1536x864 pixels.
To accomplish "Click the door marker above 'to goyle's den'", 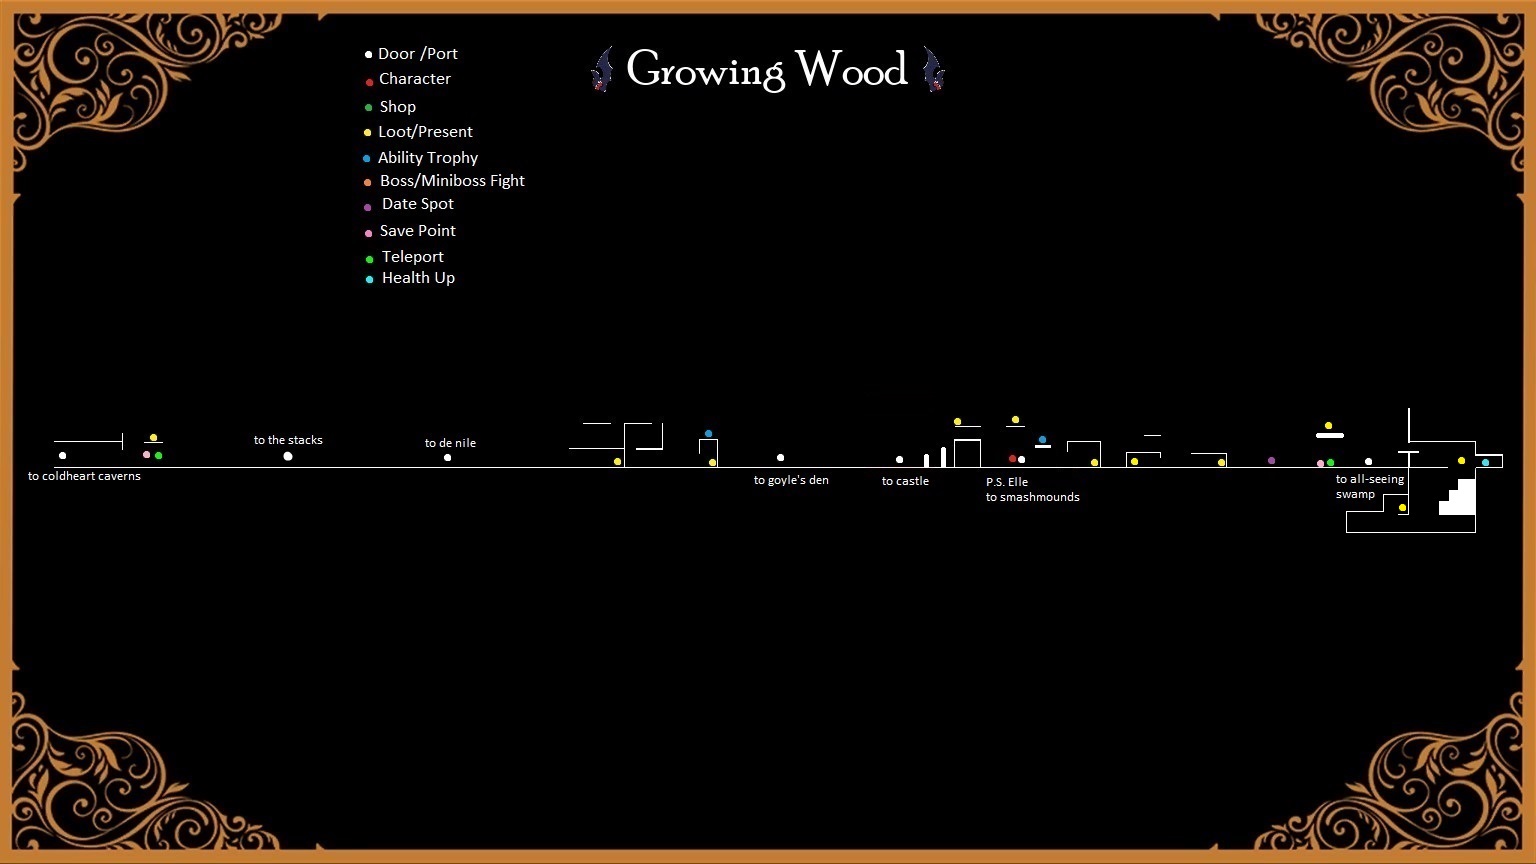I will pyautogui.click(x=780, y=458).
